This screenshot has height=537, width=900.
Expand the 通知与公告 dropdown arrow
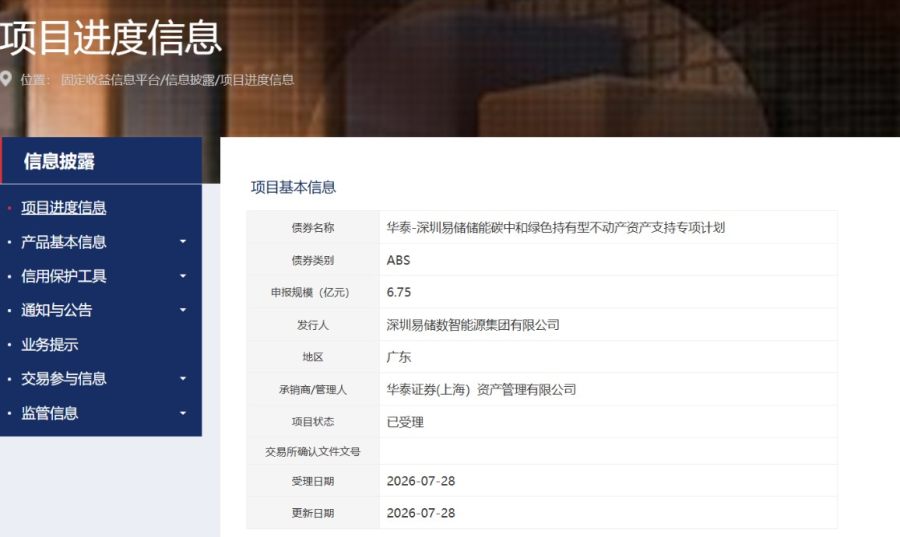click(x=183, y=310)
